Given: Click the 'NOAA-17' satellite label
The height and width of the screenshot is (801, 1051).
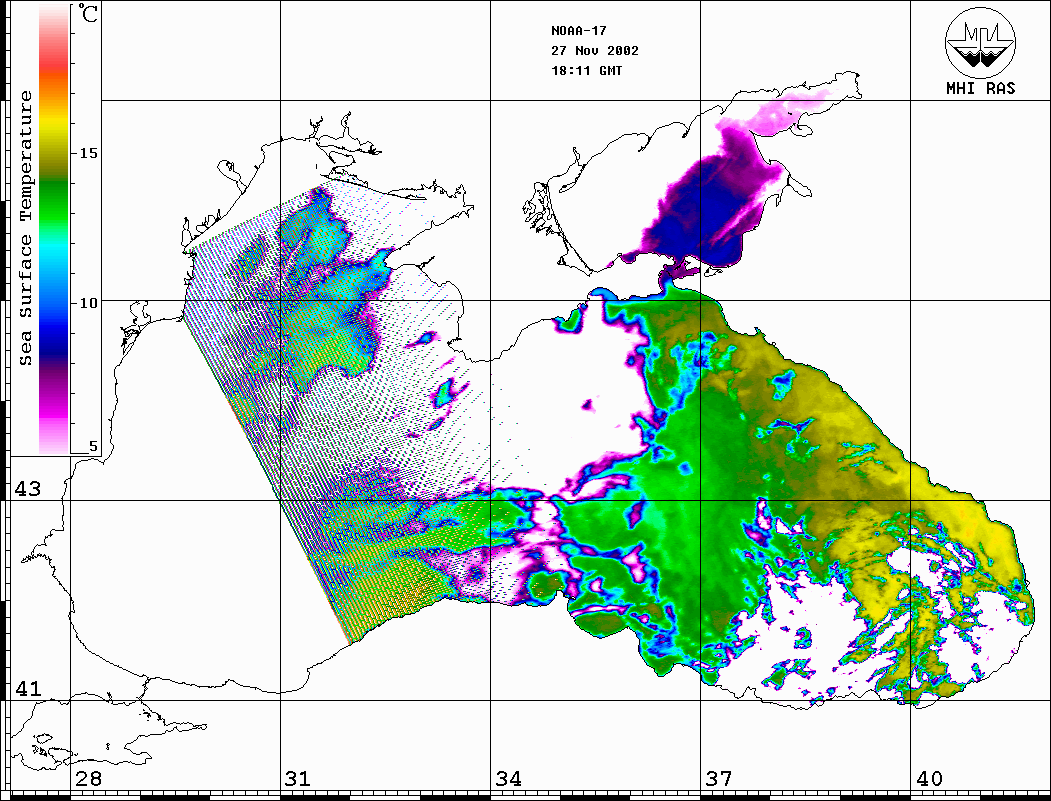Looking at the screenshot, I should (x=578, y=31).
